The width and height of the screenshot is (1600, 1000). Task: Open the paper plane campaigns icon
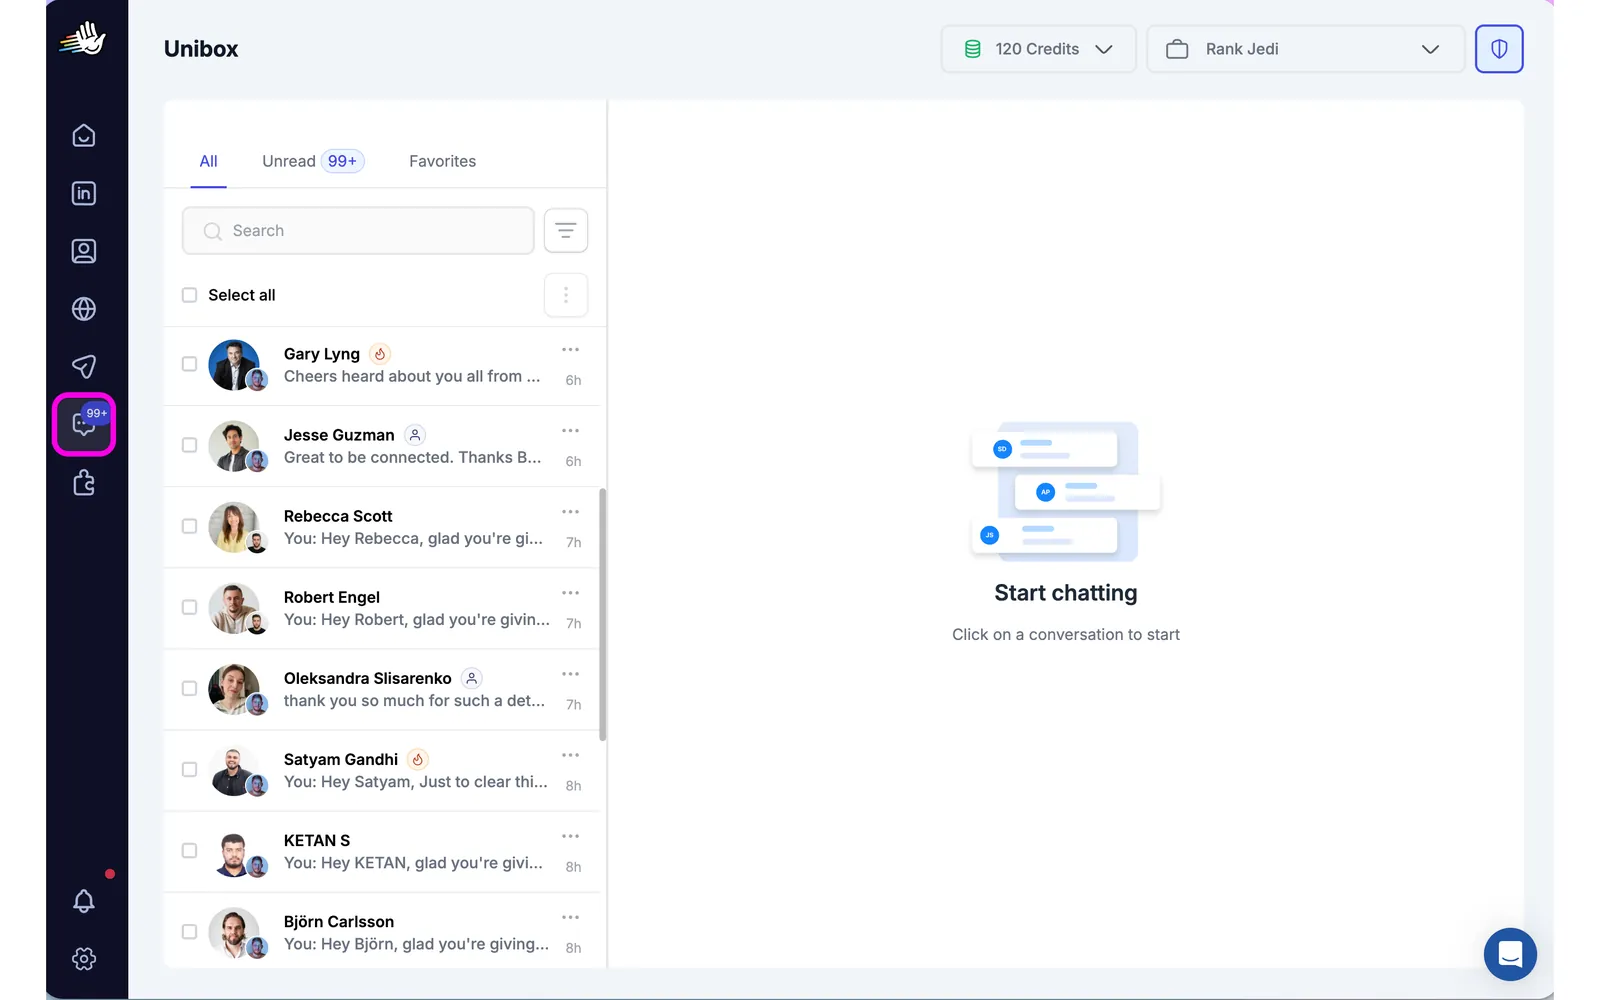pos(84,367)
